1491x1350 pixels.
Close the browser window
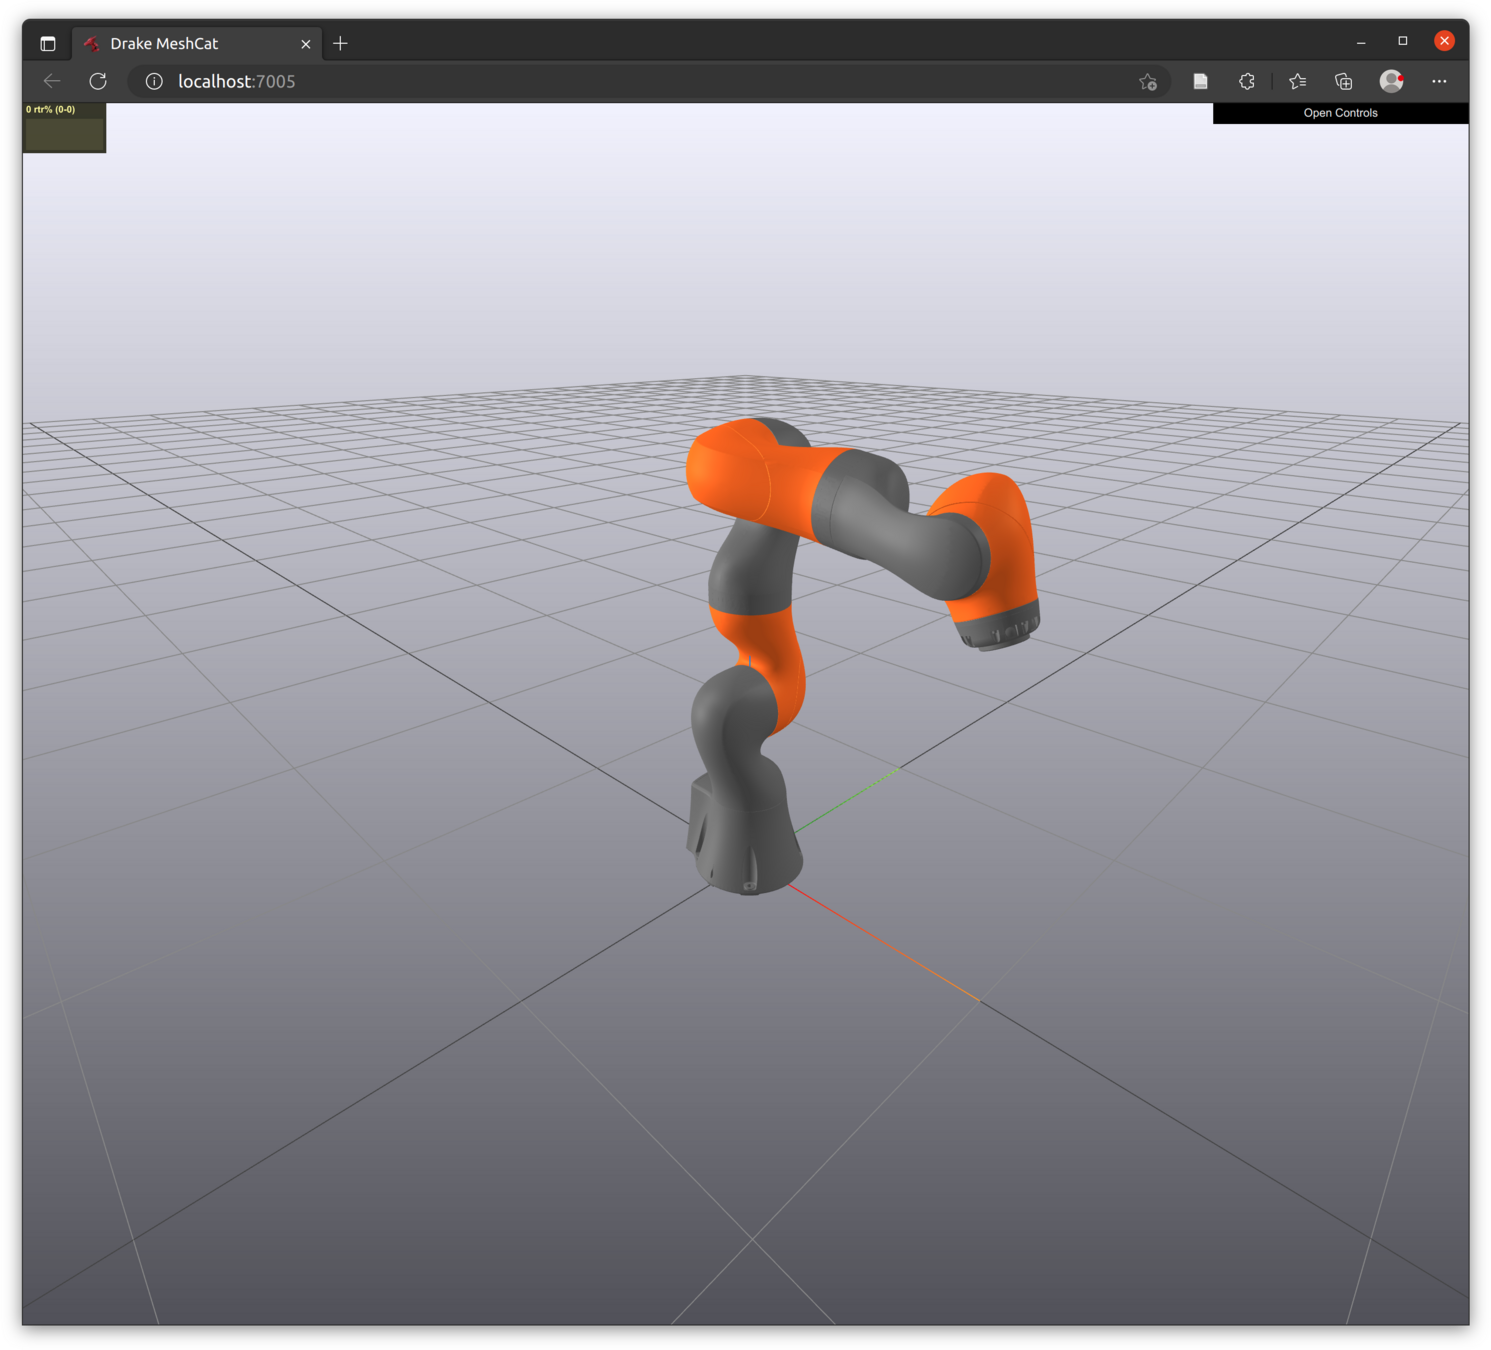pos(1444,41)
